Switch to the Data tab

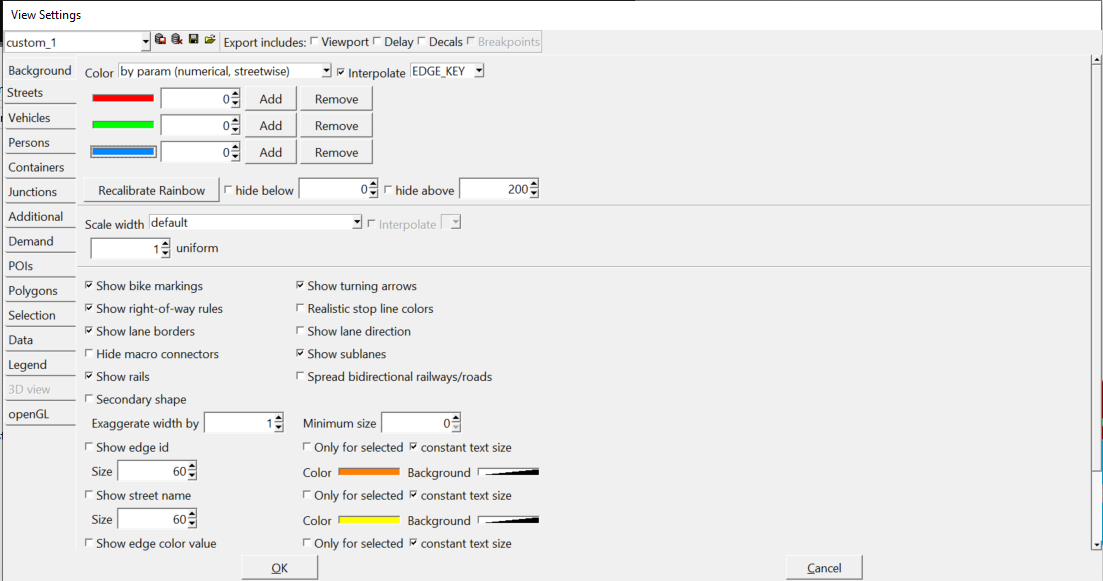coord(40,340)
